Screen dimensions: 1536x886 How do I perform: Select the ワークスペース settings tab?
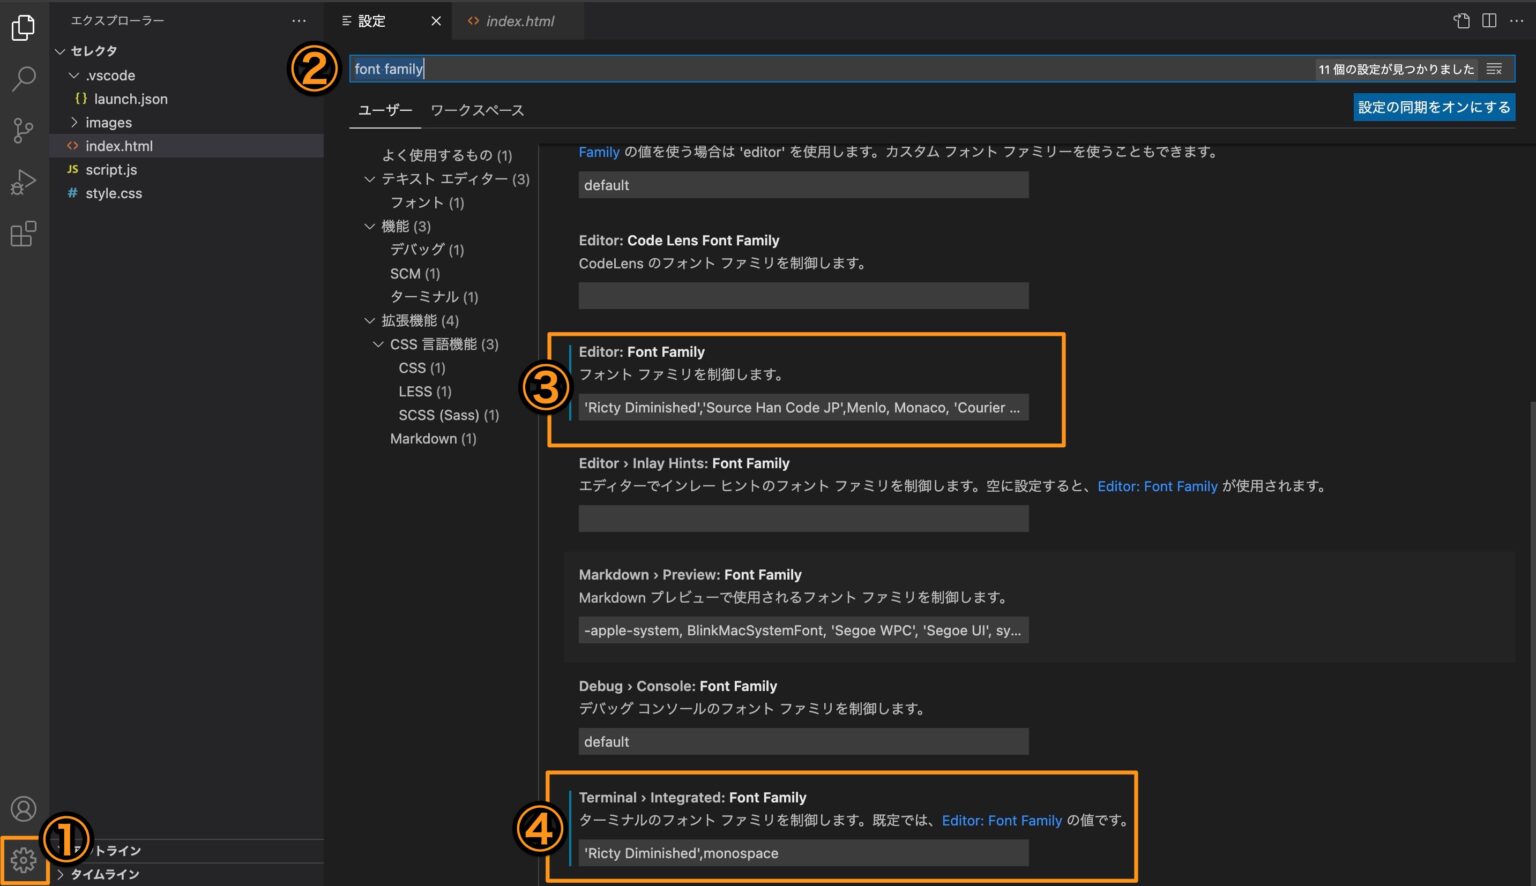[x=477, y=110]
